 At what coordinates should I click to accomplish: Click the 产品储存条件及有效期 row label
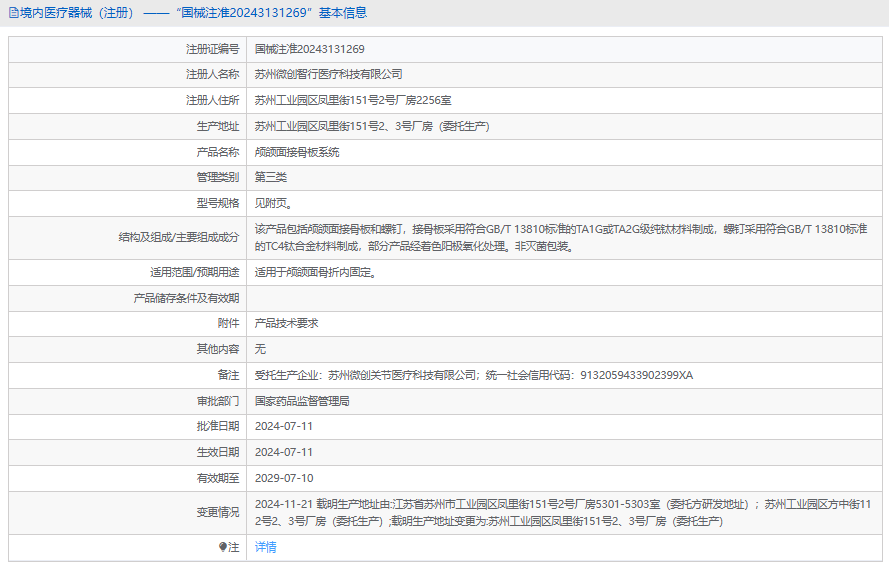pyautogui.click(x=186, y=298)
